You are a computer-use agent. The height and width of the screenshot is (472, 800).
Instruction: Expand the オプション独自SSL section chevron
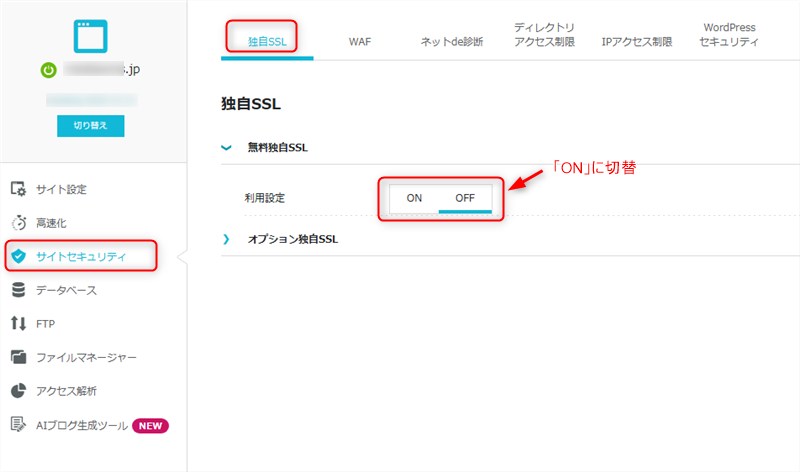pyautogui.click(x=226, y=239)
